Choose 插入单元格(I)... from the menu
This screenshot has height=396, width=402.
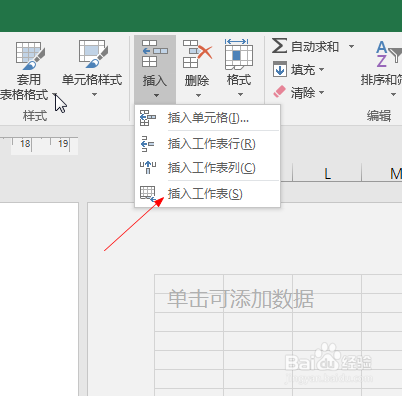click(207, 118)
